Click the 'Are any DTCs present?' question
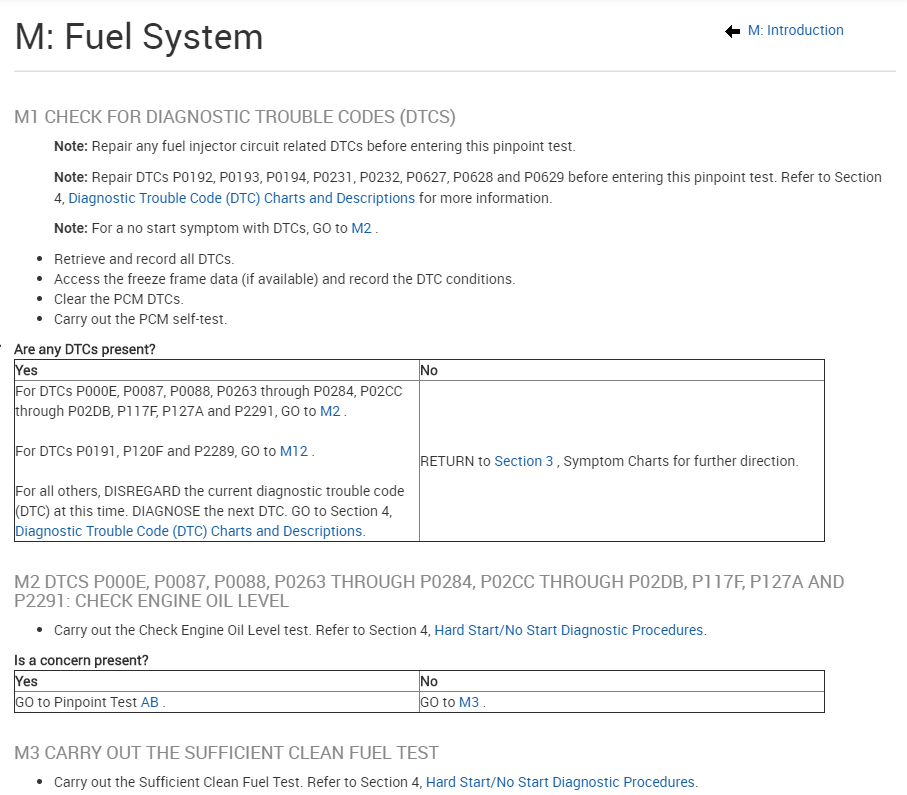 point(85,349)
